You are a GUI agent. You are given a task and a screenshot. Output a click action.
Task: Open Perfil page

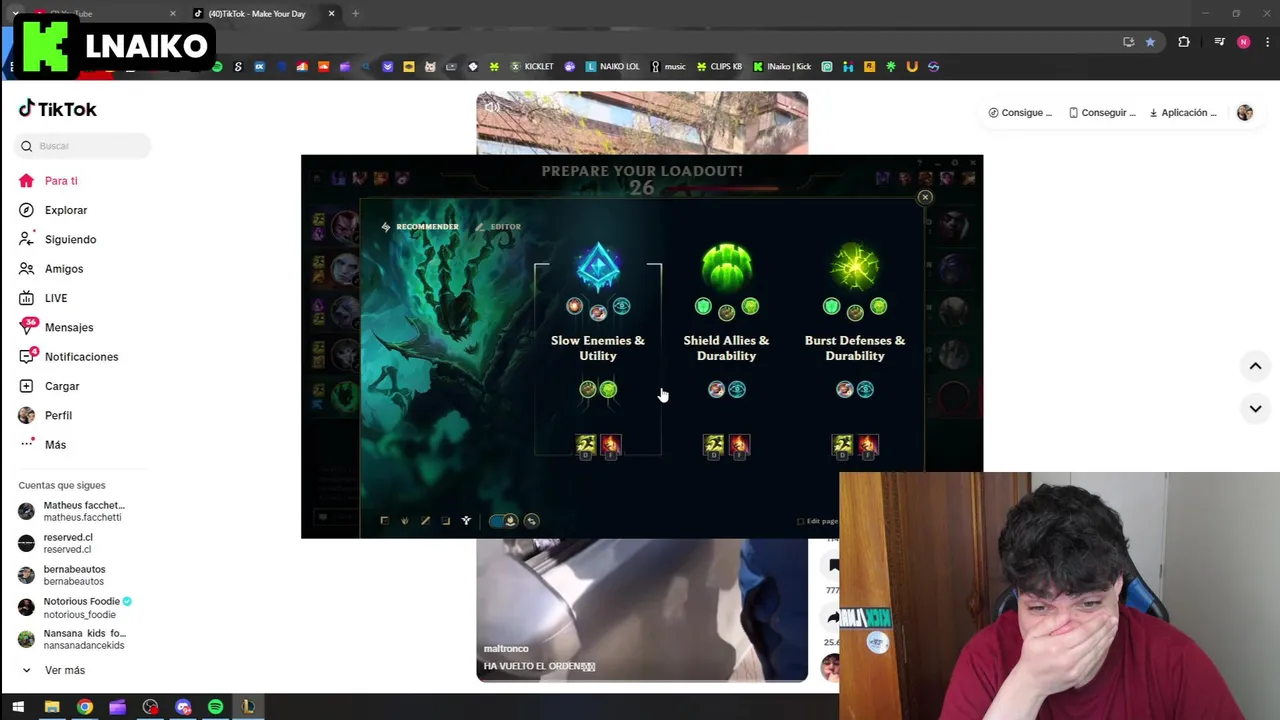(x=45, y=415)
